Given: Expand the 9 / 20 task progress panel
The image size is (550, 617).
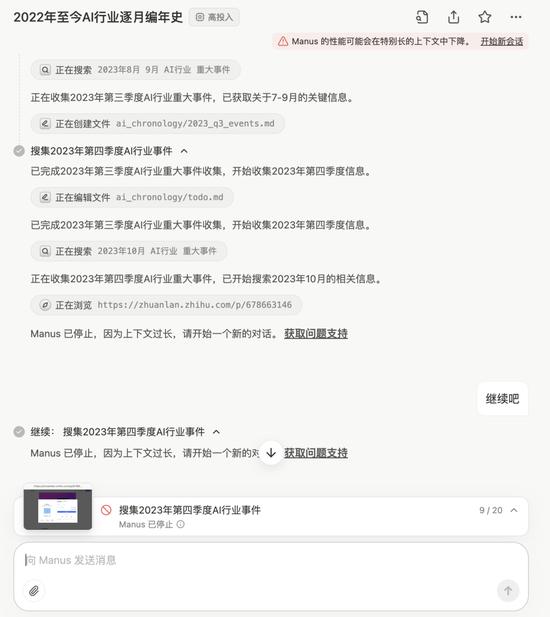Looking at the screenshot, I should (x=514, y=510).
